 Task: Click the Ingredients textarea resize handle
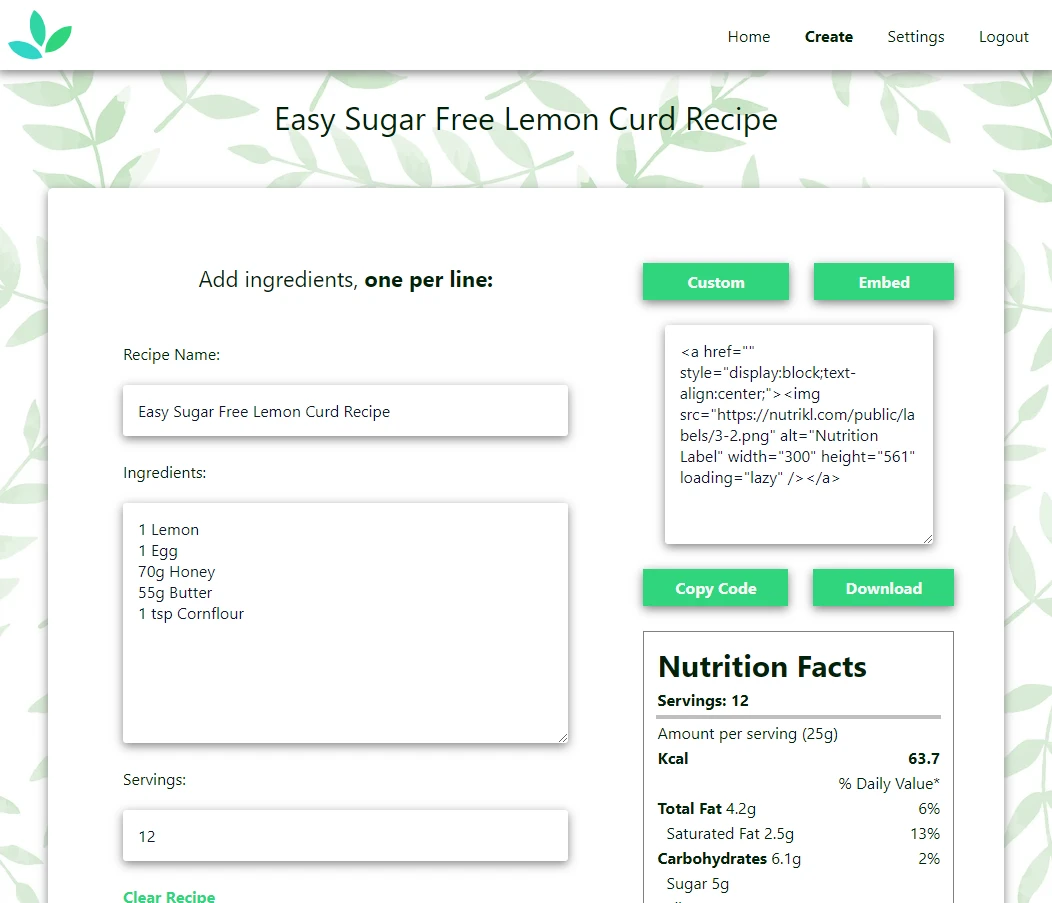click(x=563, y=738)
